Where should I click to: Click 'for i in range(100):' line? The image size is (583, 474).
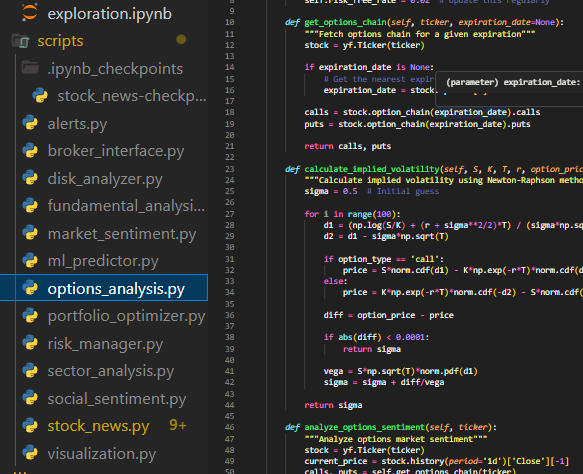click(352, 214)
